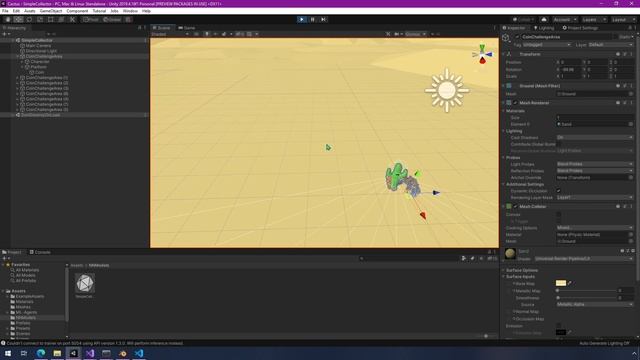This screenshot has width=640, height=360.
Task: Open the Layer Default dropdown in Inspector
Action: (x=611, y=44)
